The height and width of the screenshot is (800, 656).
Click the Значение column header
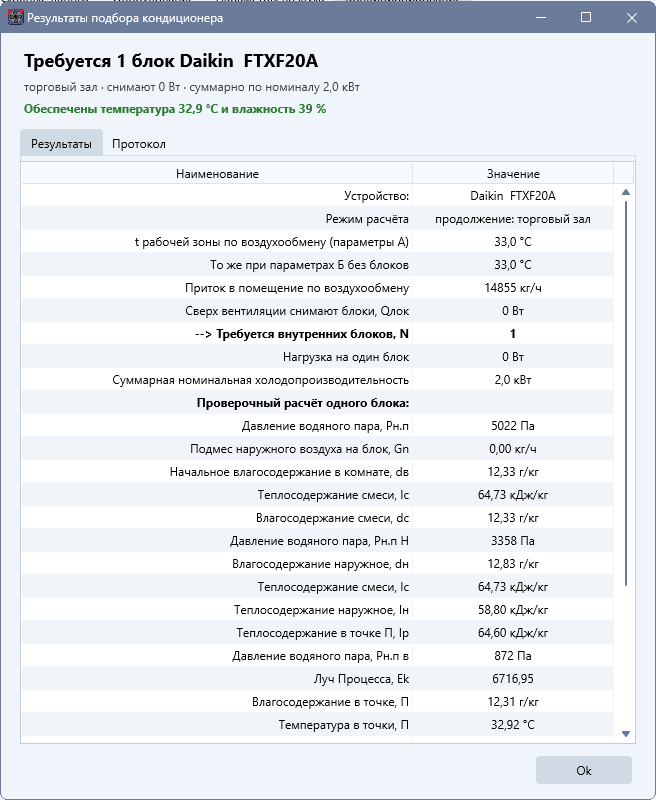513,174
